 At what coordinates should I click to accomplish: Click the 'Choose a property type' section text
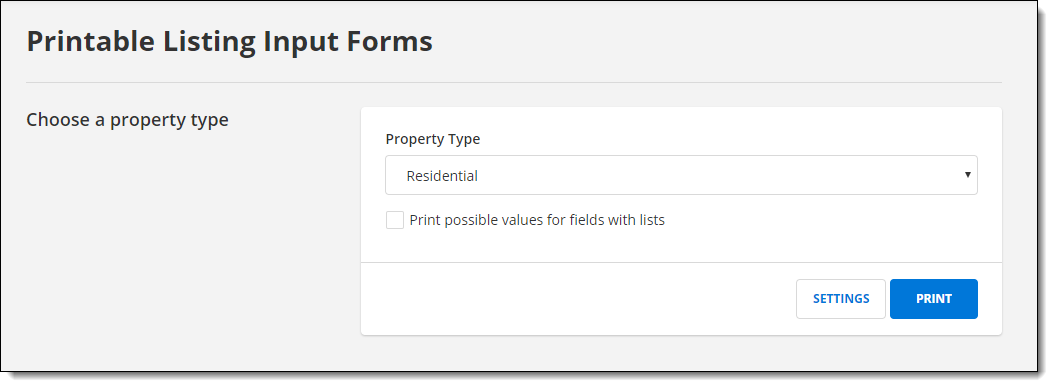click(128, 120)
